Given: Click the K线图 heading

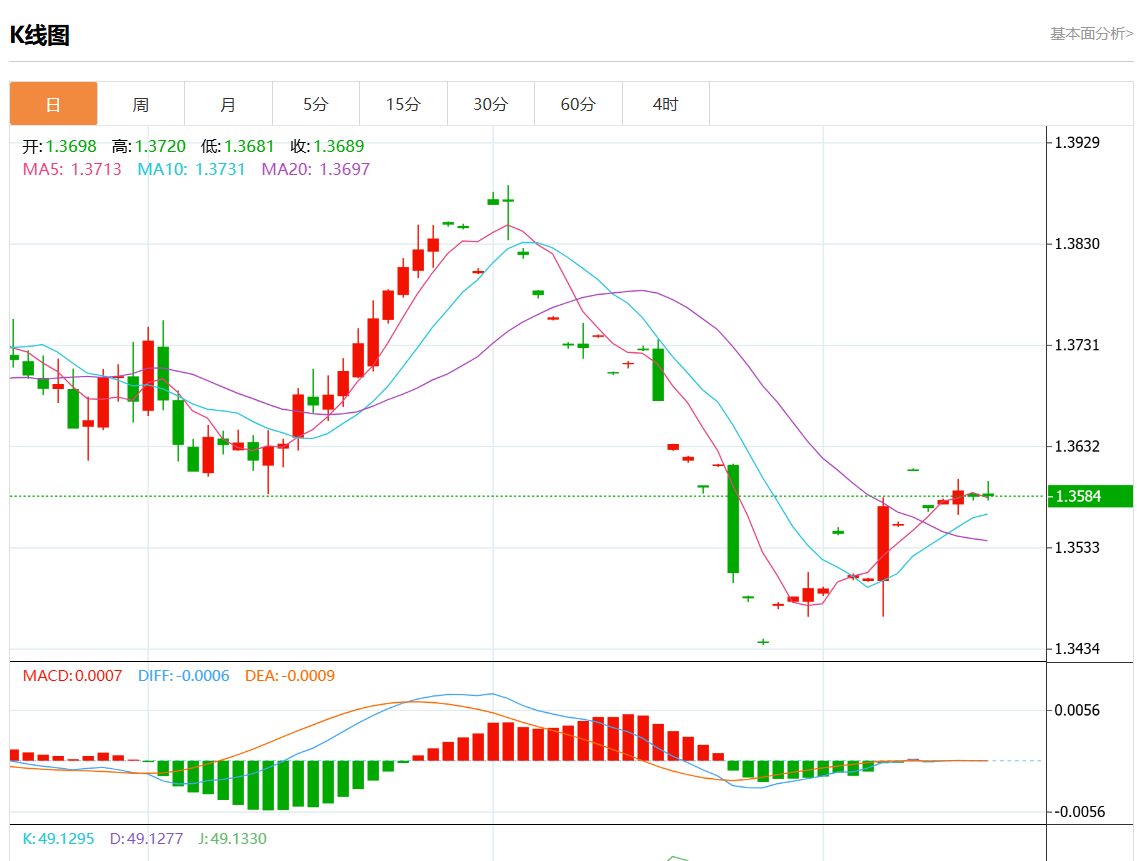Looking at the screenshot, I should (40, 35).
